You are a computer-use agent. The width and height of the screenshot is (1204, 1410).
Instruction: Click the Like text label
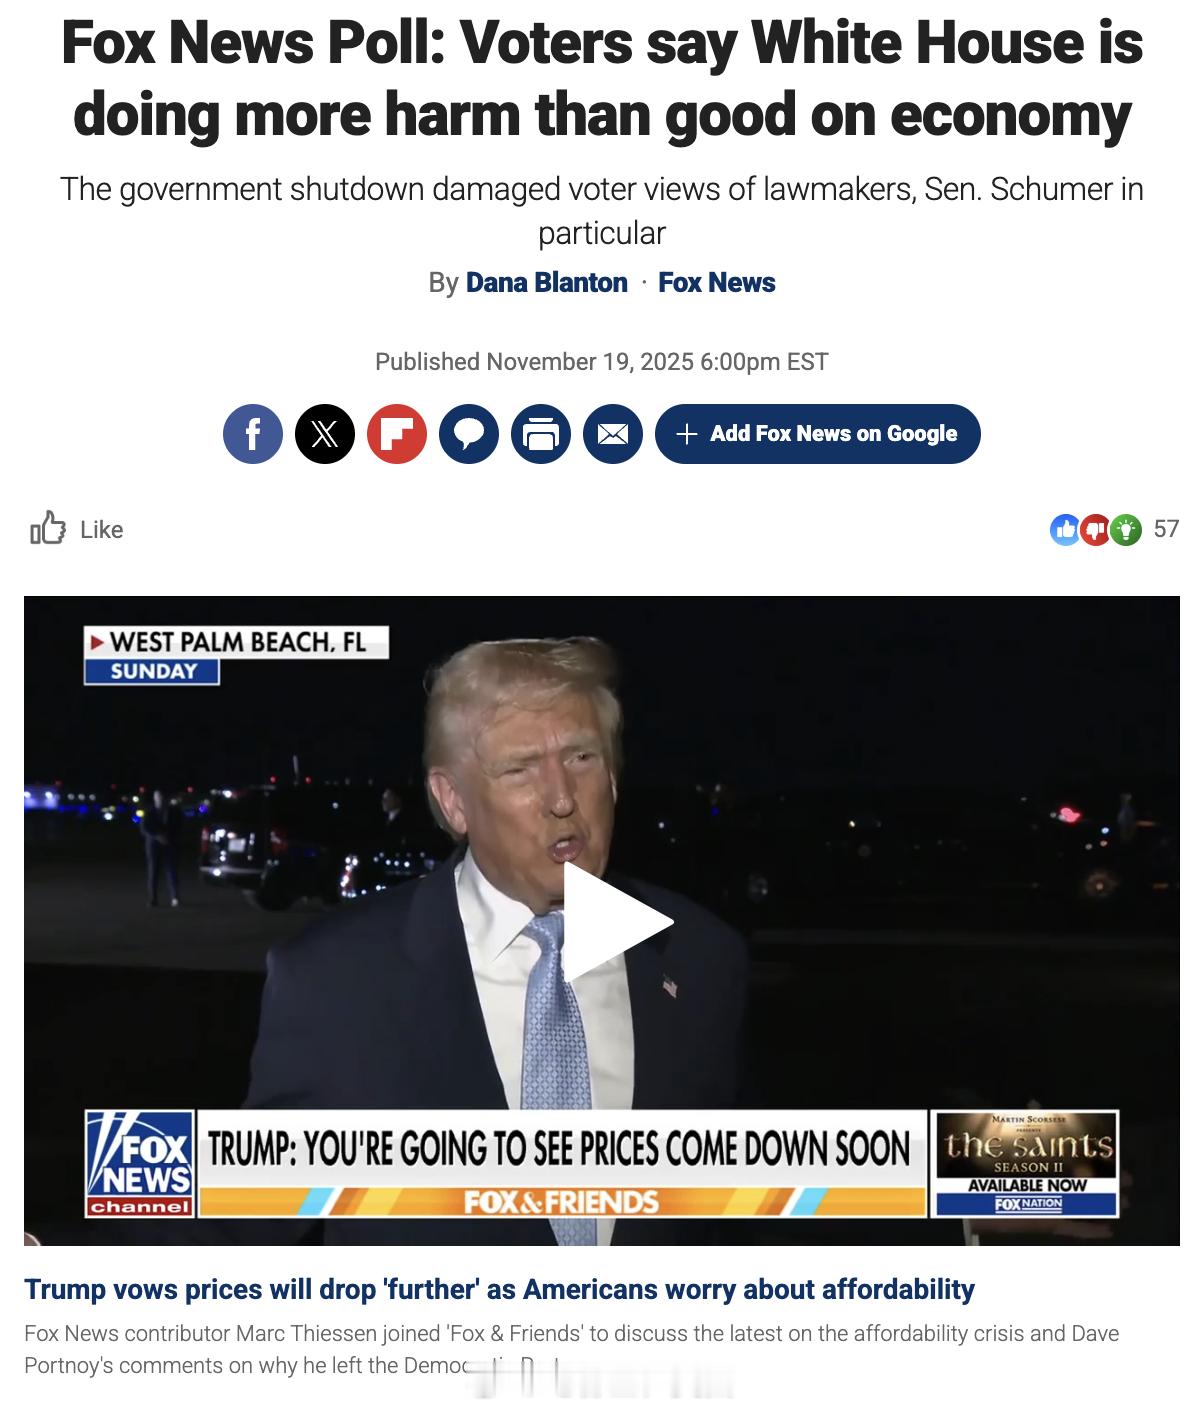click(102, 530)
